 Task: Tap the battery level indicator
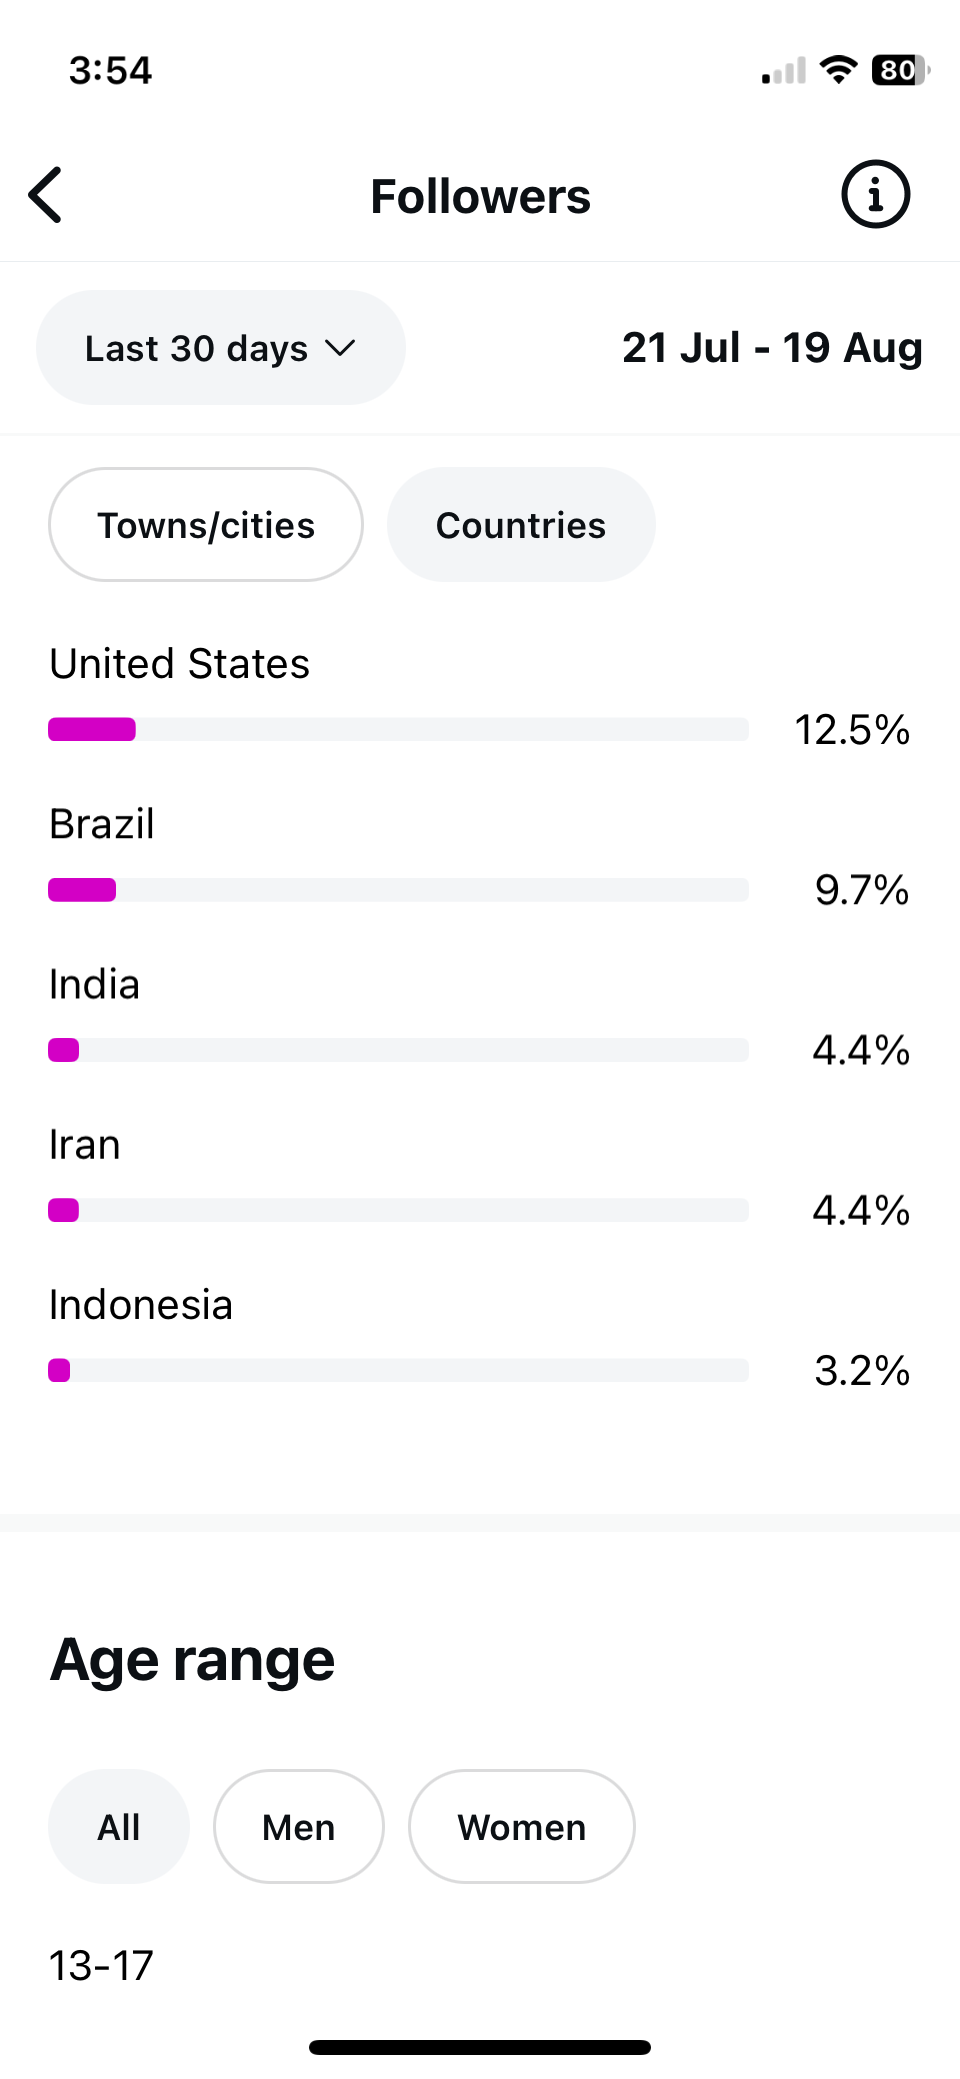click(x=899, y=70)
